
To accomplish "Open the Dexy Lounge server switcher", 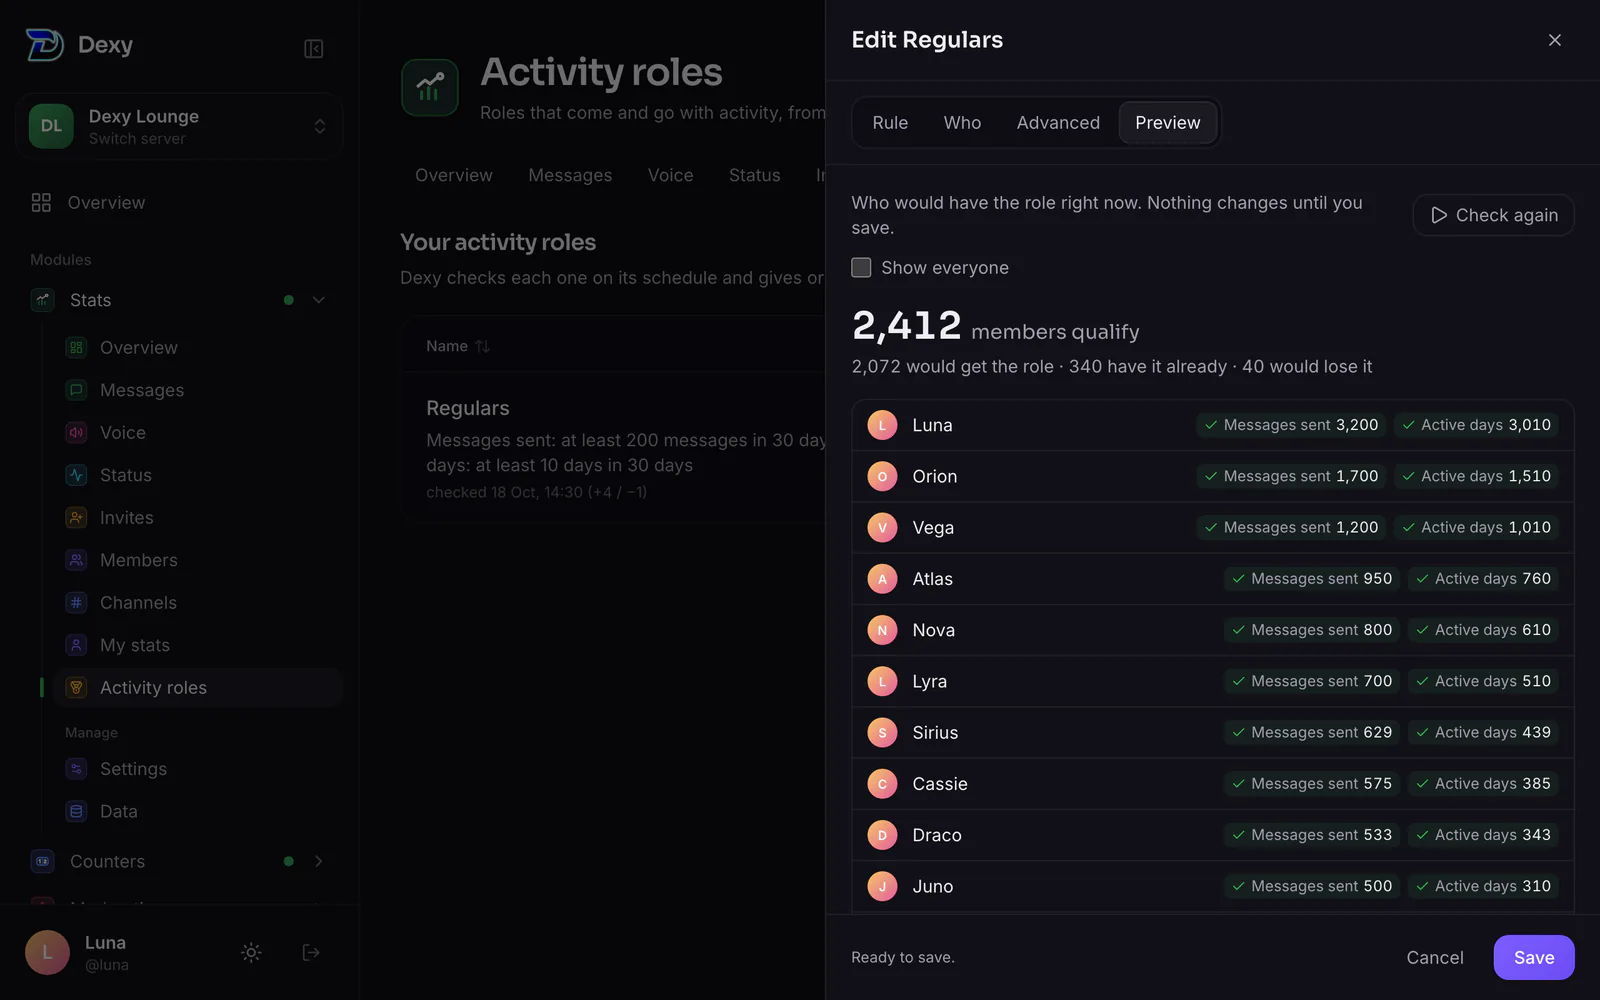I will 180,127.
